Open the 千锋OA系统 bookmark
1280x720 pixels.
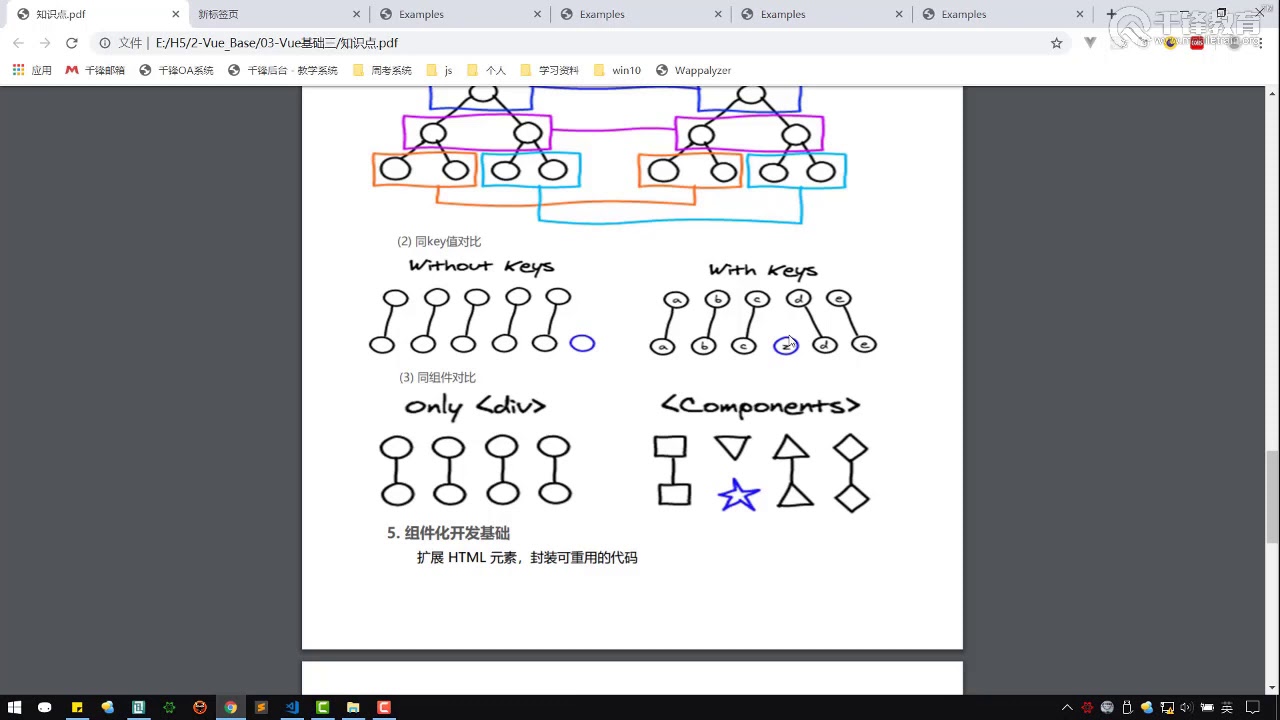point(176,70)
